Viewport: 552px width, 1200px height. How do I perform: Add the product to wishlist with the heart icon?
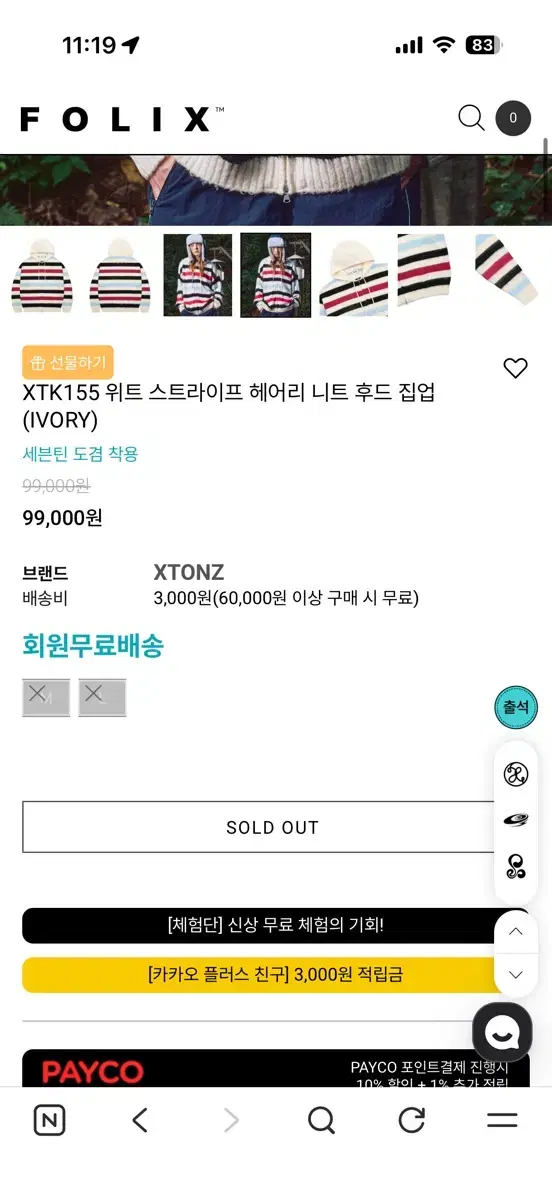[515, 368]
